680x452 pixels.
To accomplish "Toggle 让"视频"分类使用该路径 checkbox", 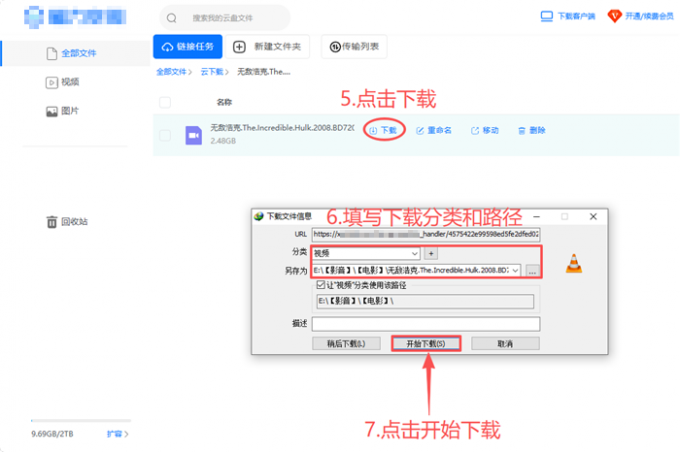I will [321, 285].
